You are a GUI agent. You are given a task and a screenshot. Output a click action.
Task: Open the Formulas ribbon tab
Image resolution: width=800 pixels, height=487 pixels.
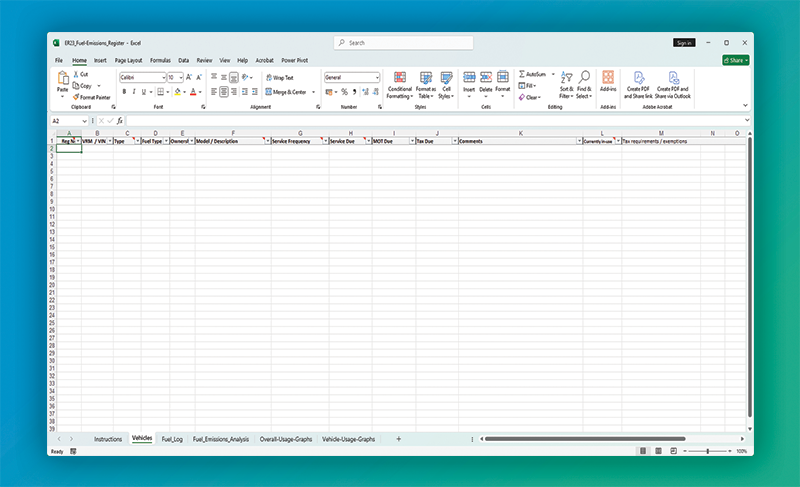160,60
